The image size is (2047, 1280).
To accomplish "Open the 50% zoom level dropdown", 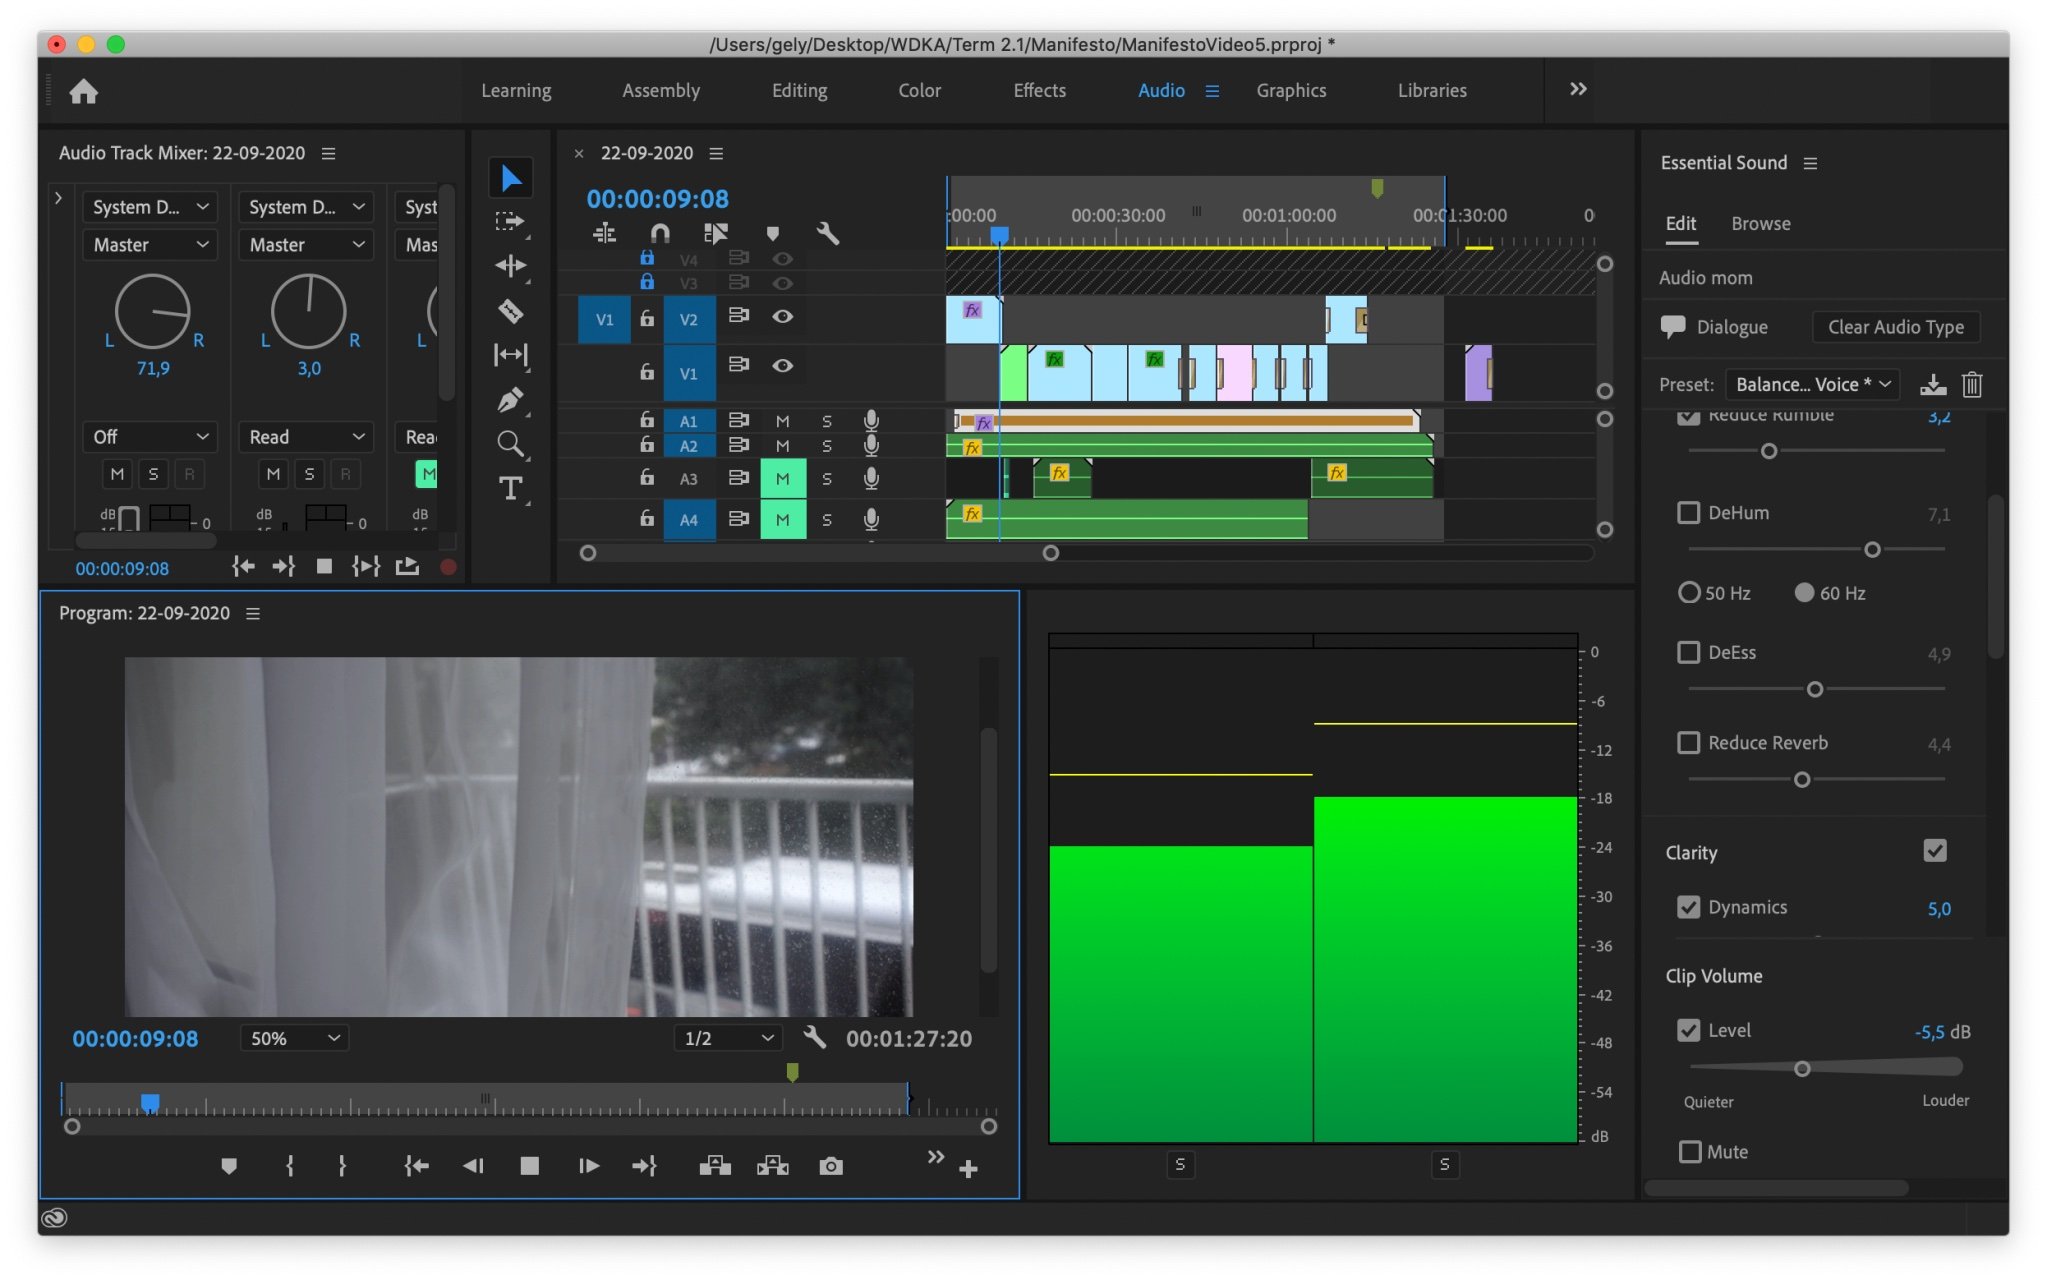I will click(294, 1038).
